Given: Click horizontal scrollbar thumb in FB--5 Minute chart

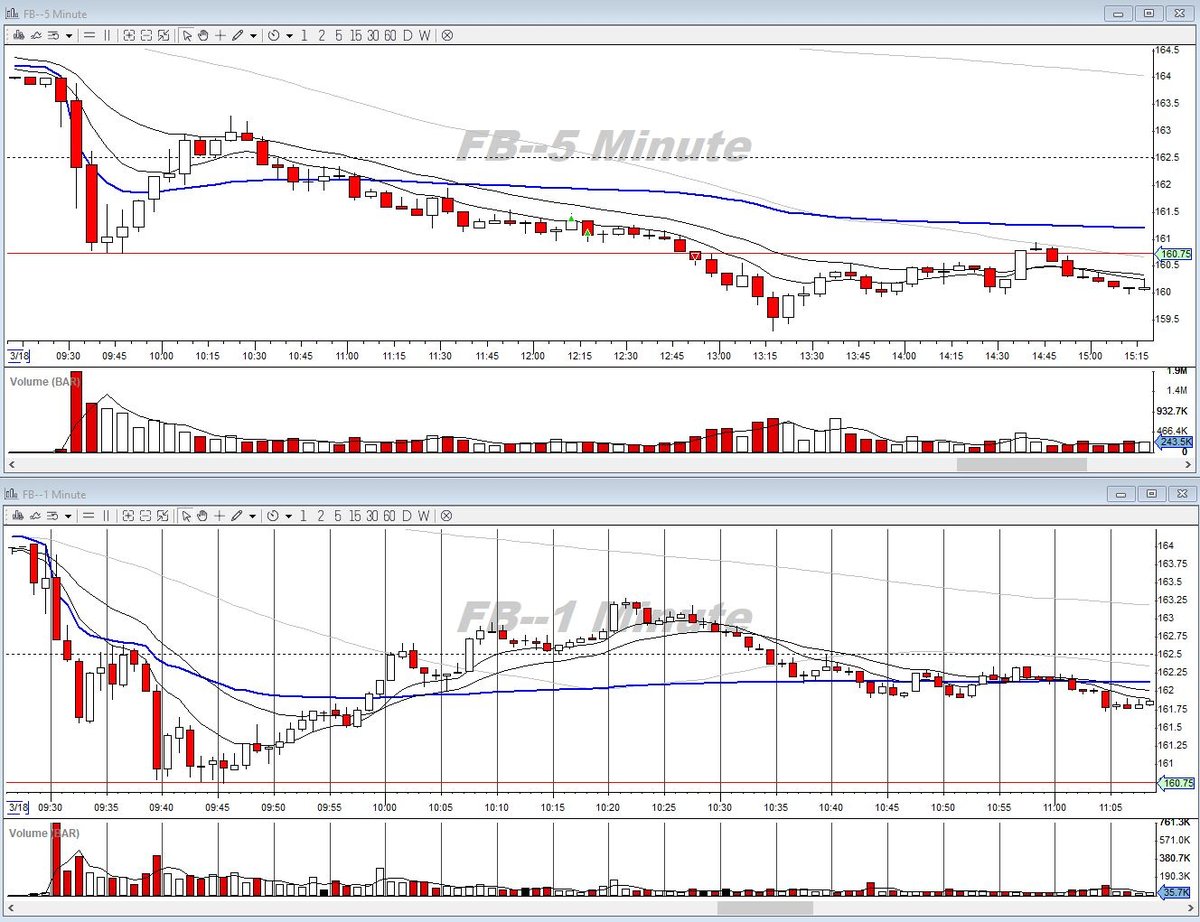Looking at the screenshot, I should click(x=1021, y=464).
